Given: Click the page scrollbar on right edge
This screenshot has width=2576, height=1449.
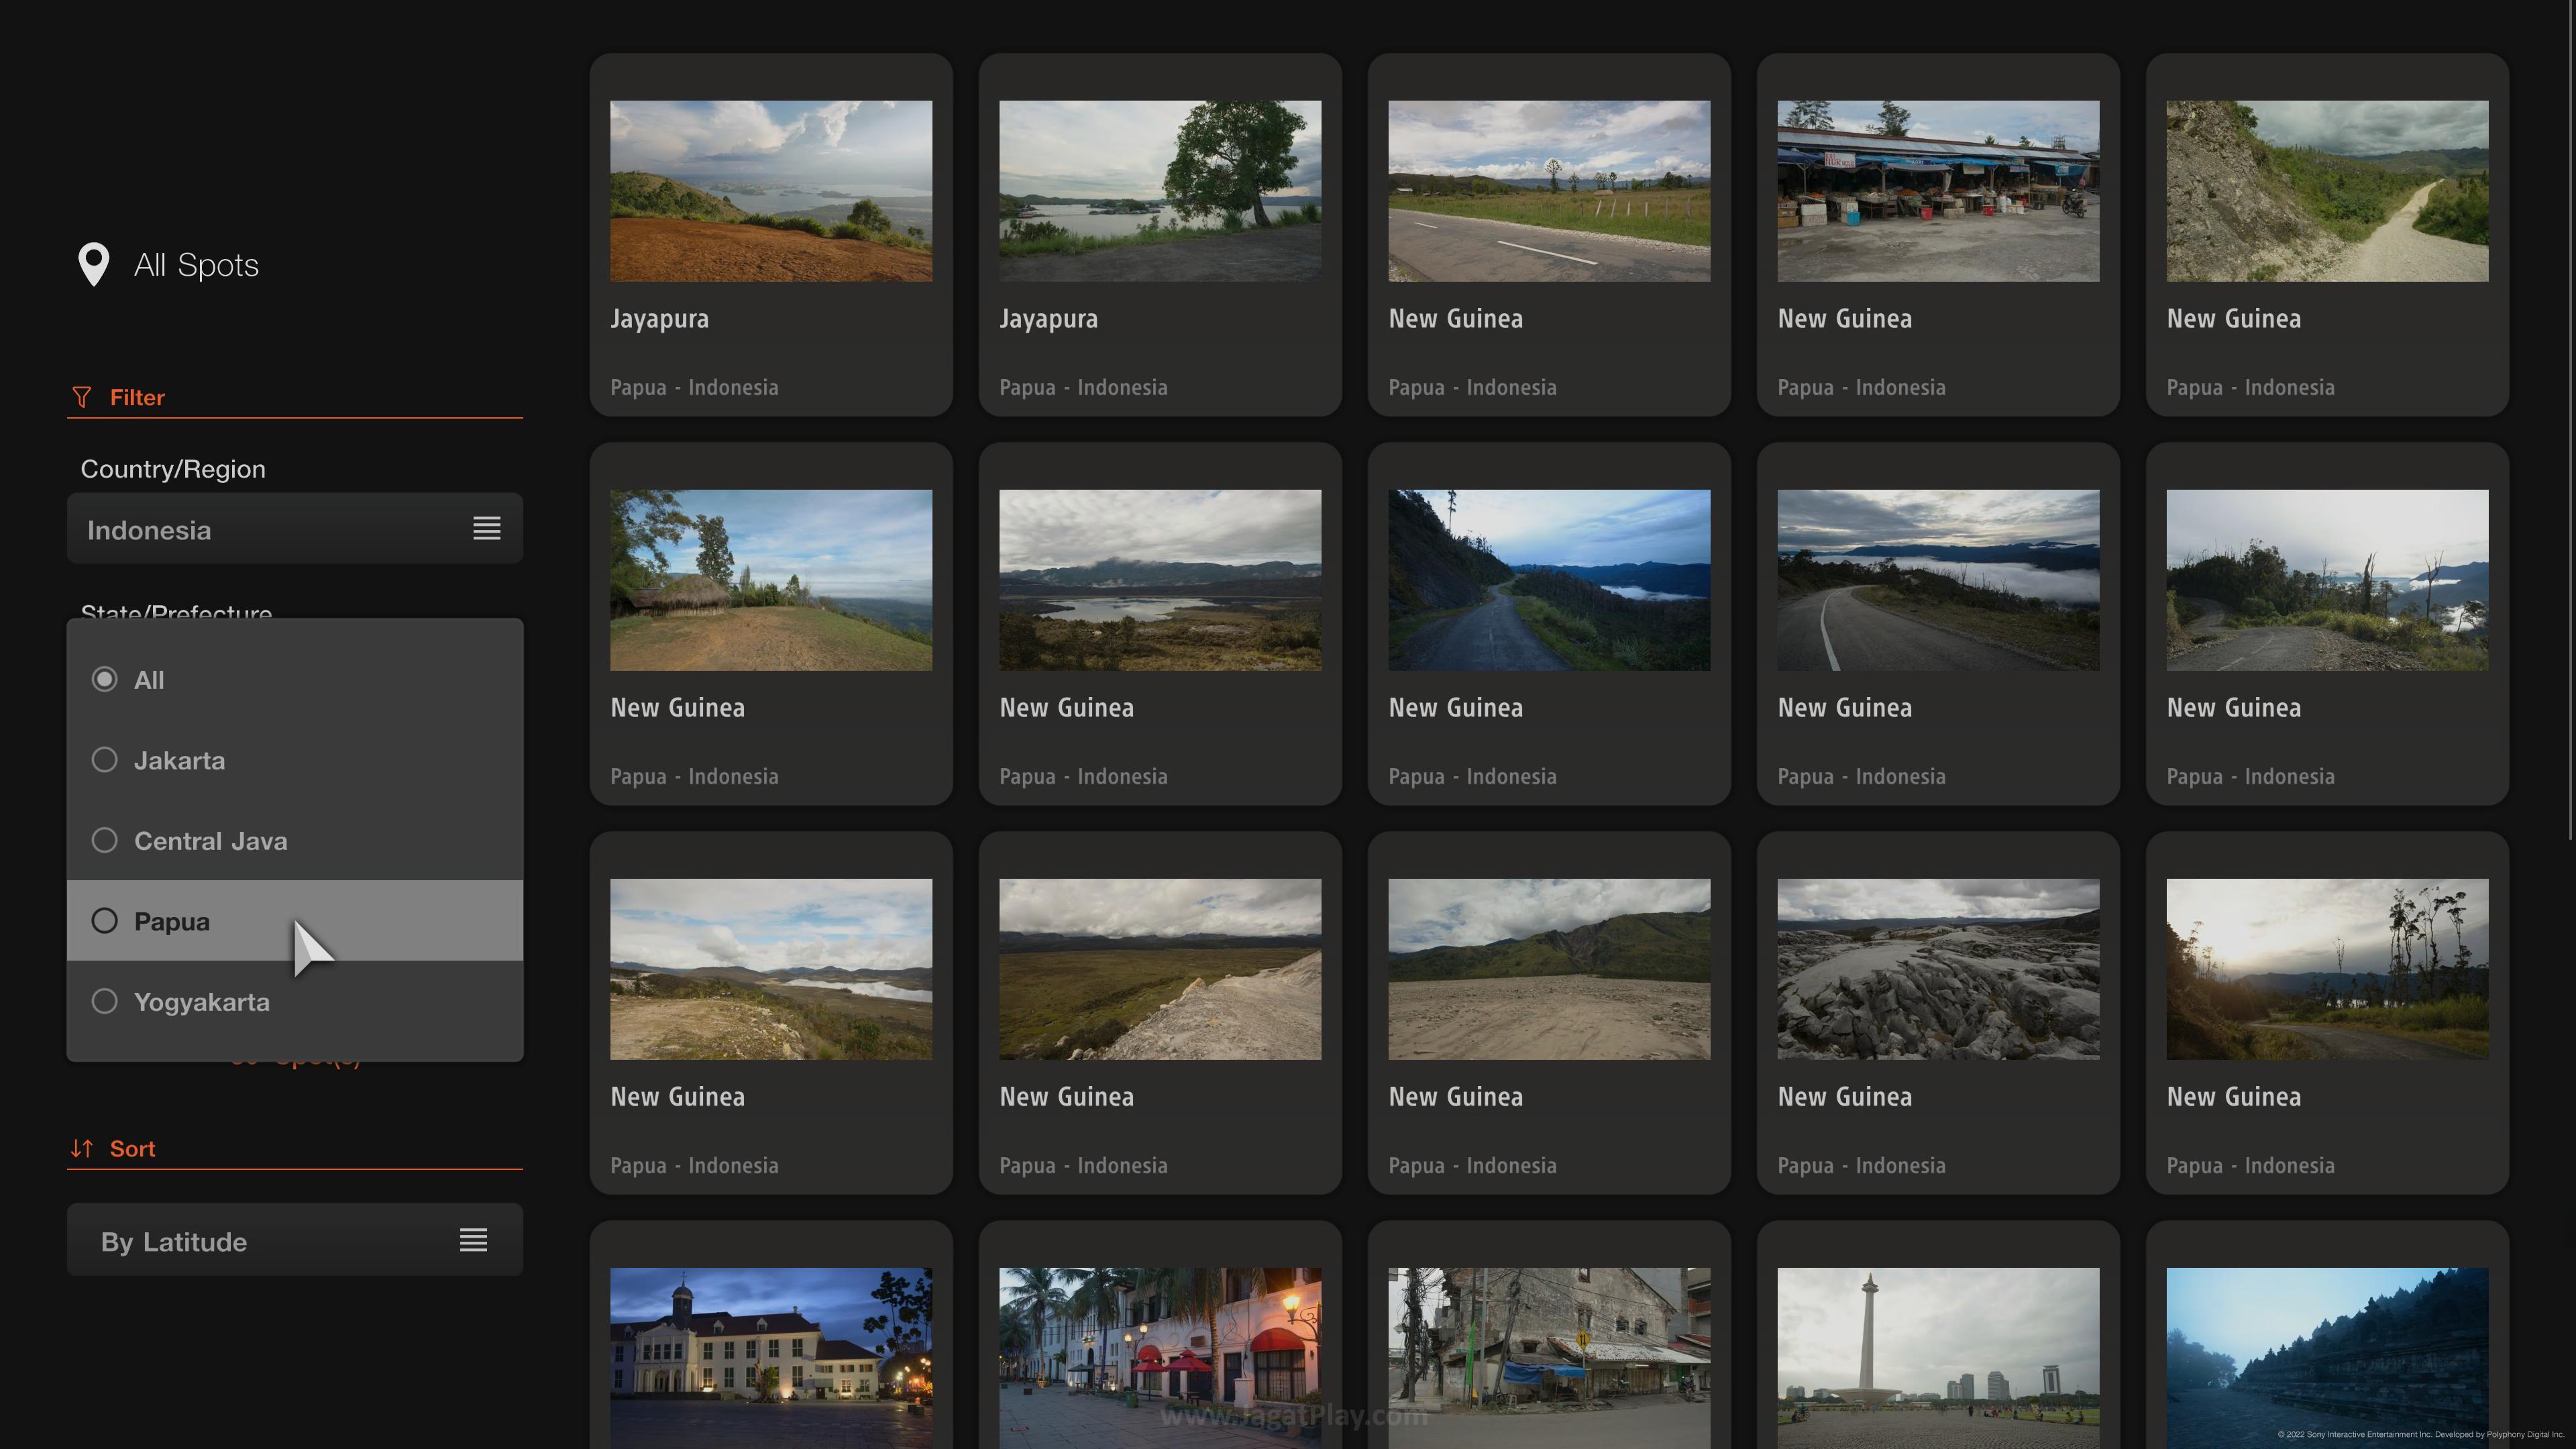Looking at the screenshot, I should tap(2570, 420).
